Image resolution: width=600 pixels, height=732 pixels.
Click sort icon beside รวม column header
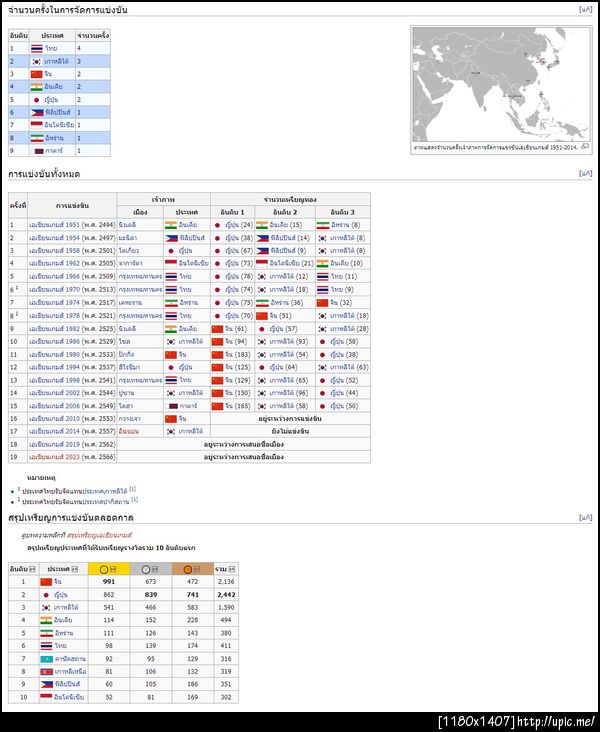[232, 569]
